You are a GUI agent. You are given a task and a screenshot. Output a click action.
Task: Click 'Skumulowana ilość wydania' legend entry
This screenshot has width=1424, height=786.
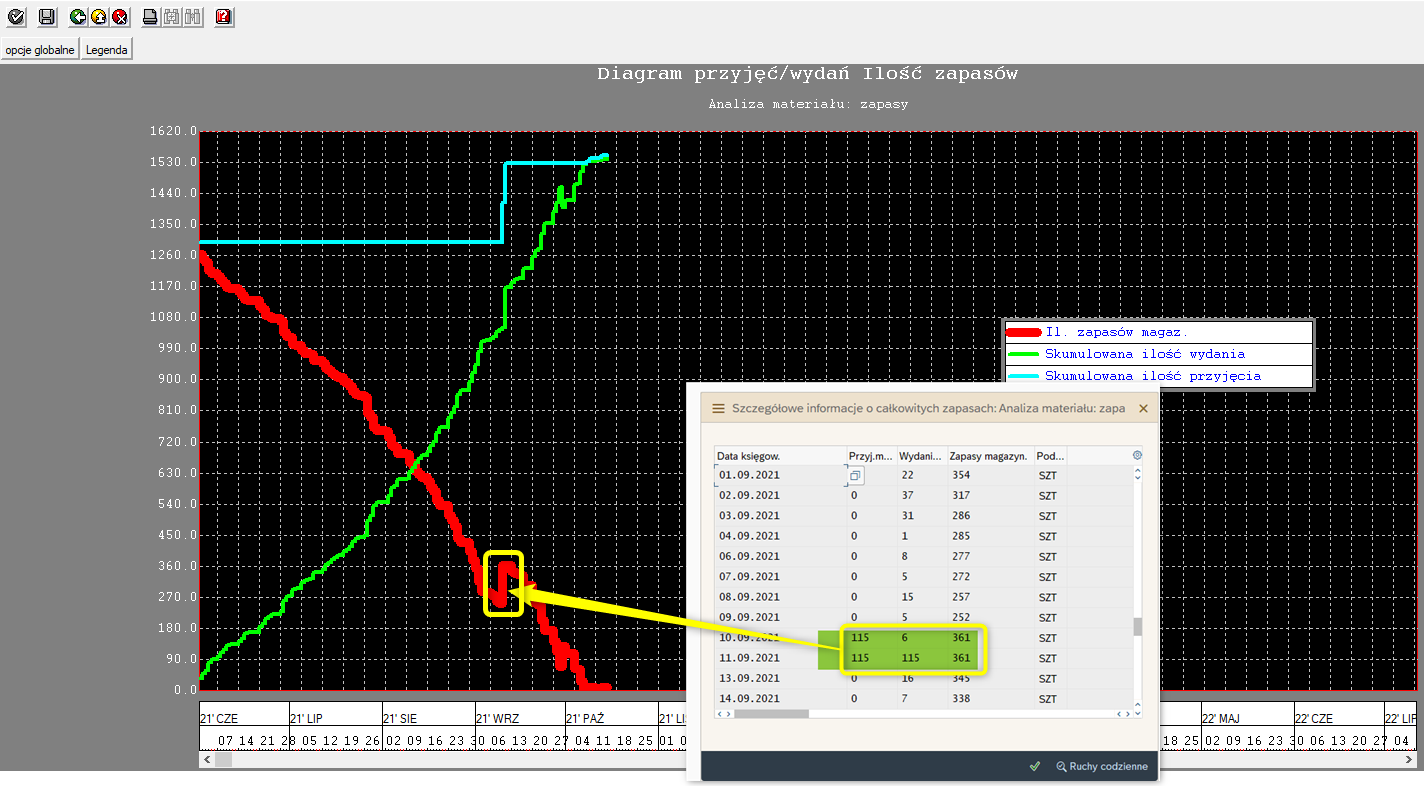[1144, 354]
